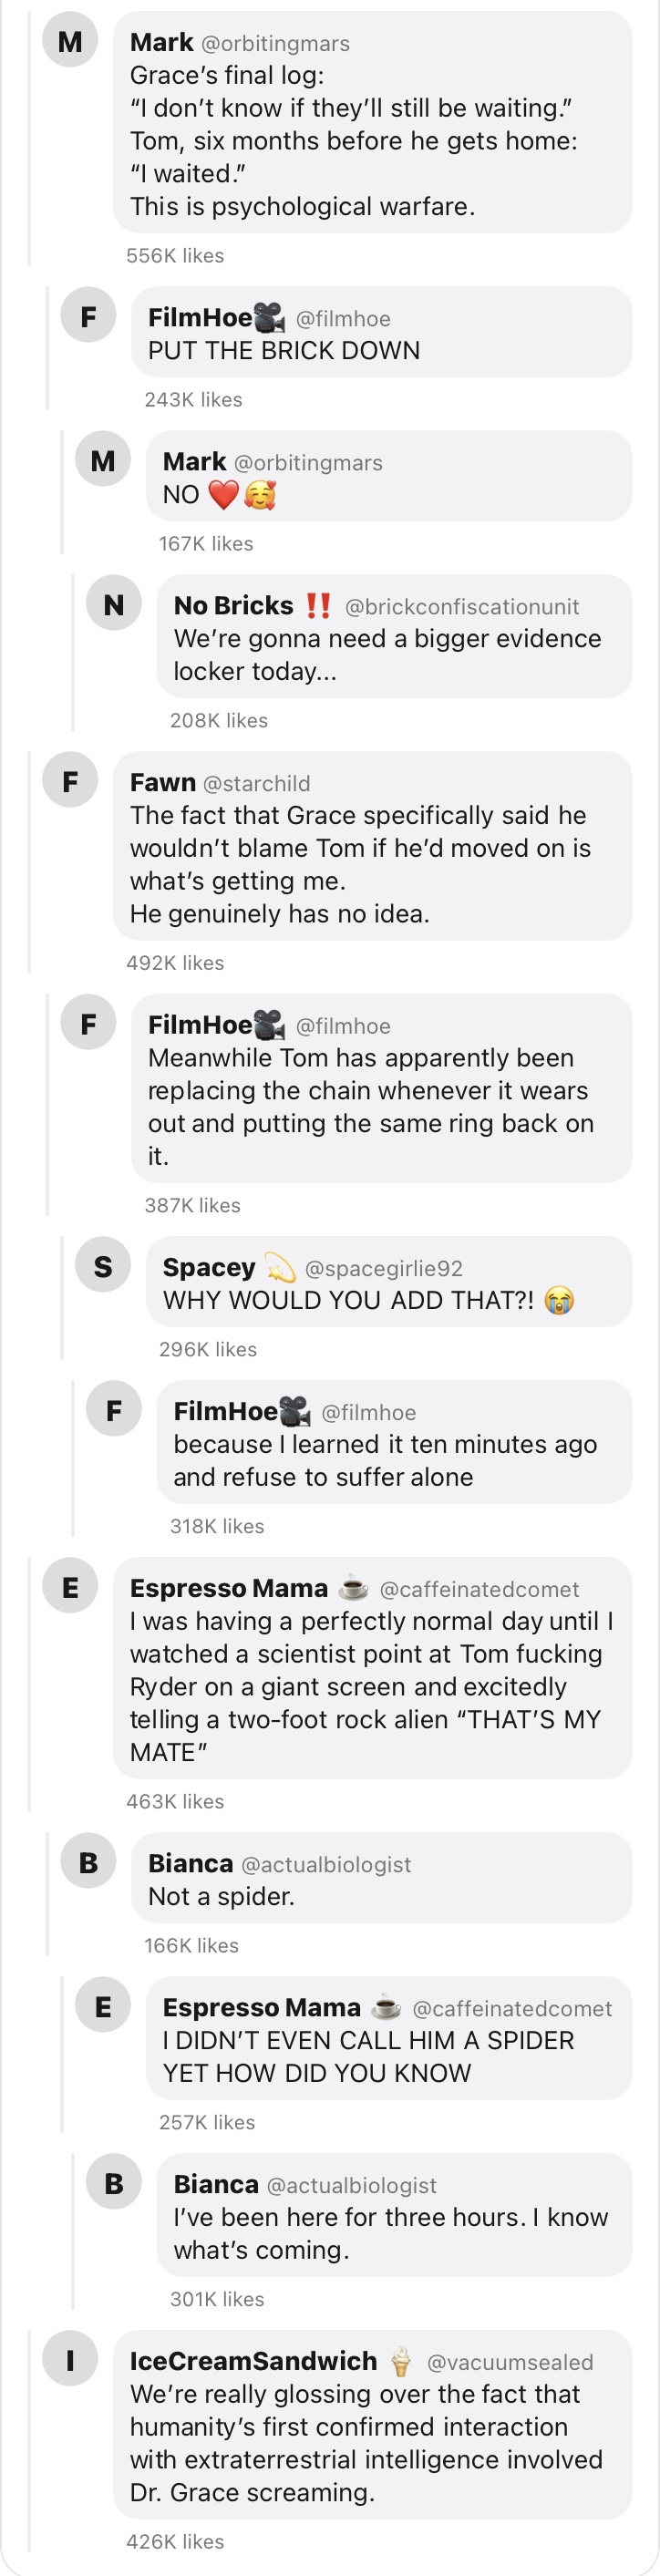Screen dimensions: 660x2576
Task: Open Mark's avatar on the top comment
Action: pos(70,40)
